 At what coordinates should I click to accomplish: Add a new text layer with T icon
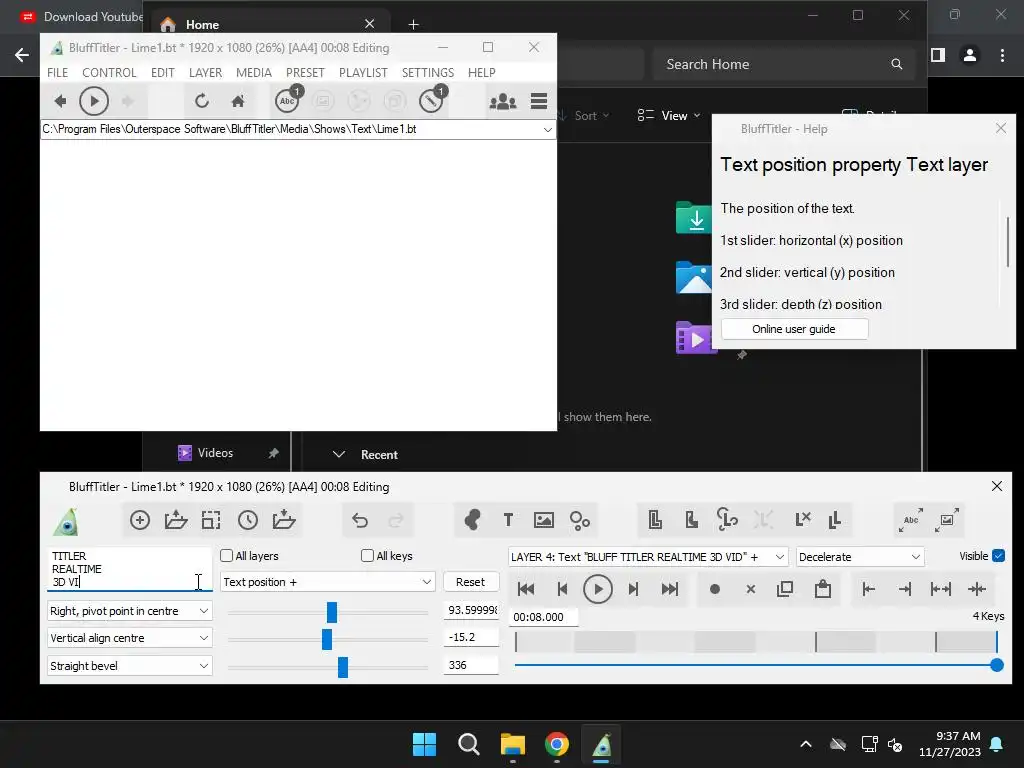pos(508,520)
